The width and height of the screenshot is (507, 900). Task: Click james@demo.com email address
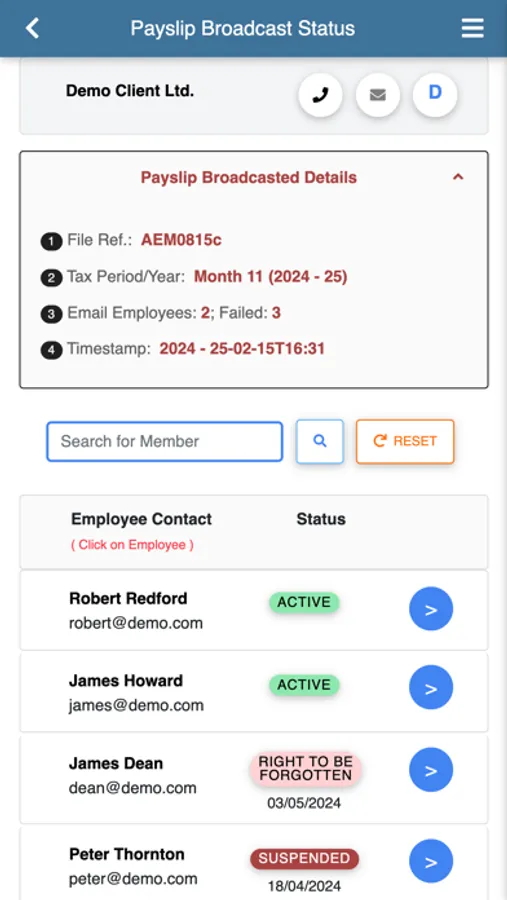136,705
